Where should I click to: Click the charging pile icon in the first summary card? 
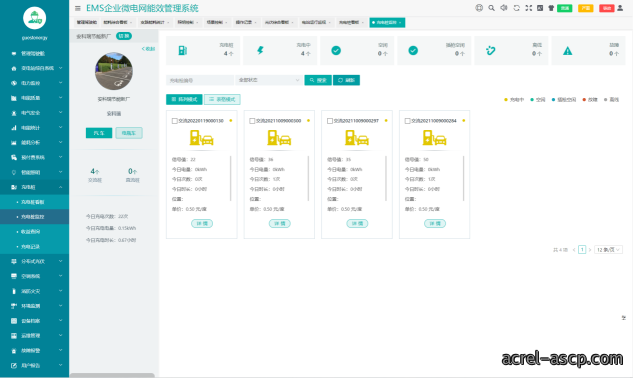(x=182, y=50)
